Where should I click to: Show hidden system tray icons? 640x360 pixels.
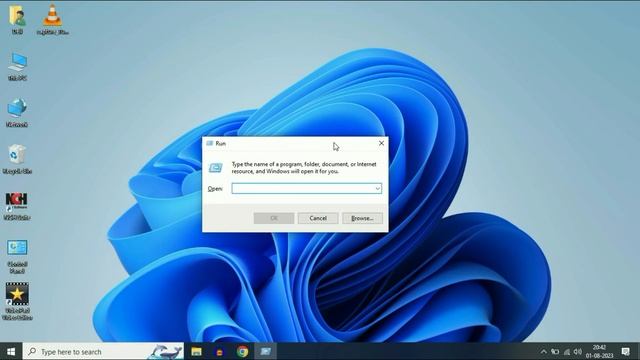[x=543, y=352]
